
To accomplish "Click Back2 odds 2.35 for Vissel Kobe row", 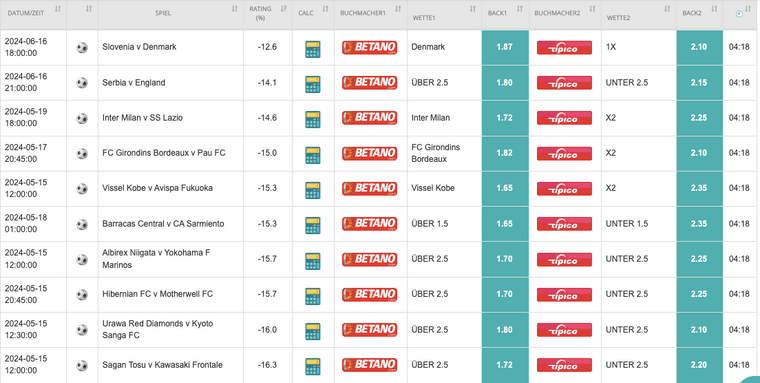I will pyautogui.click(x=699, y=188).
